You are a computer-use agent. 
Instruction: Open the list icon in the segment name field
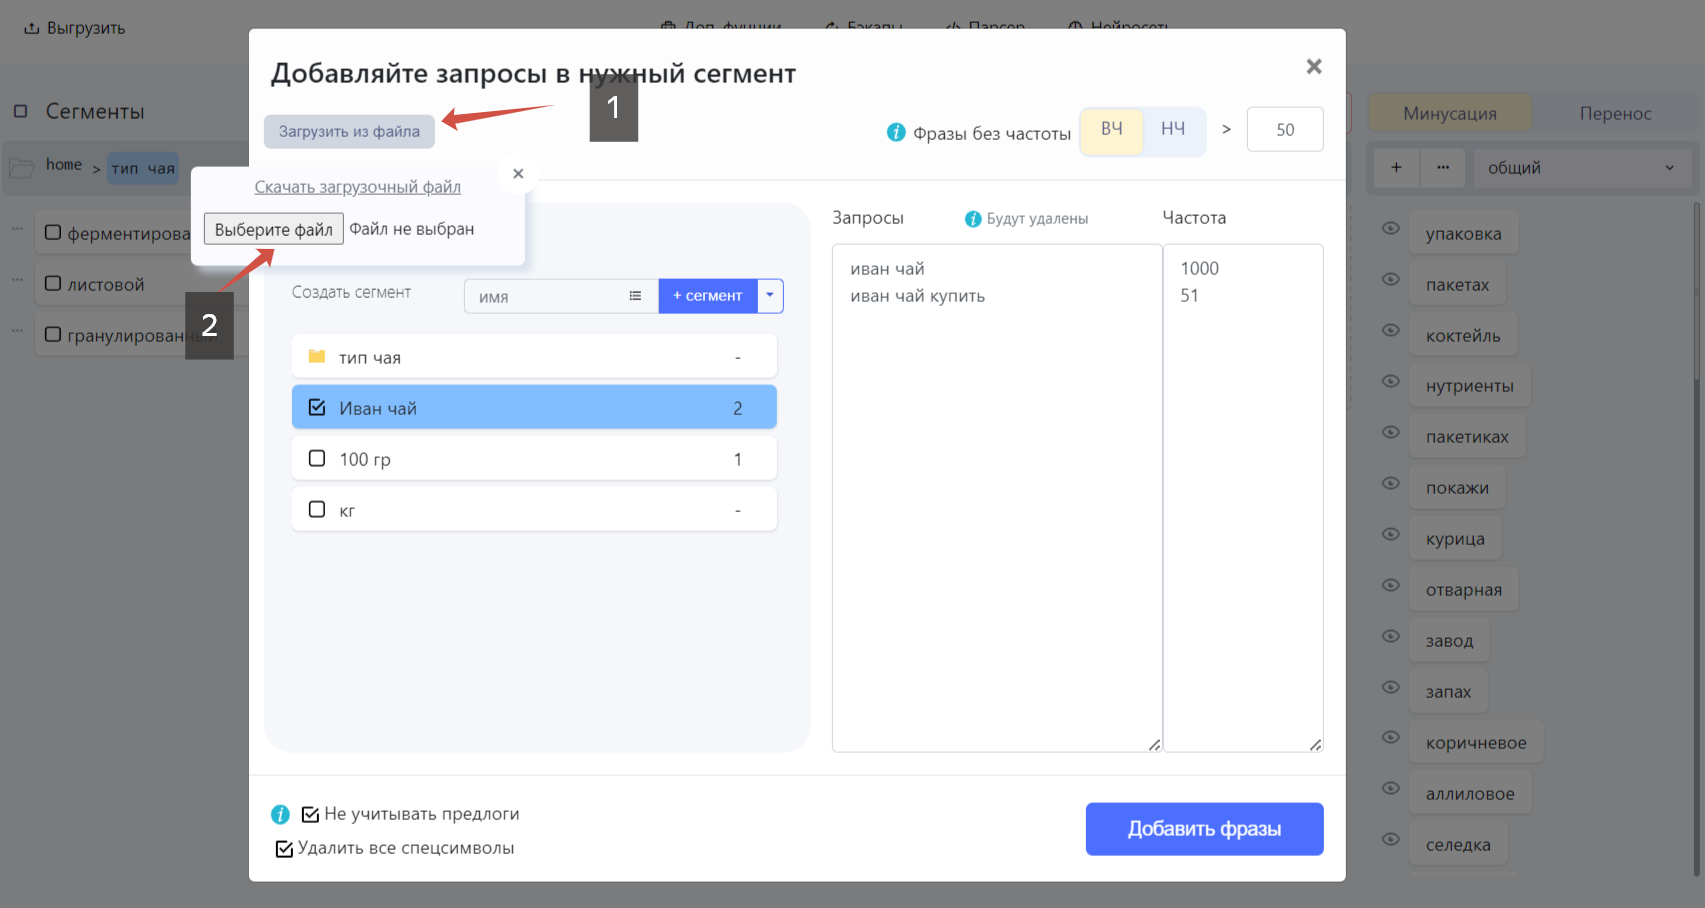pyautogui.click(x=635, y=296)
